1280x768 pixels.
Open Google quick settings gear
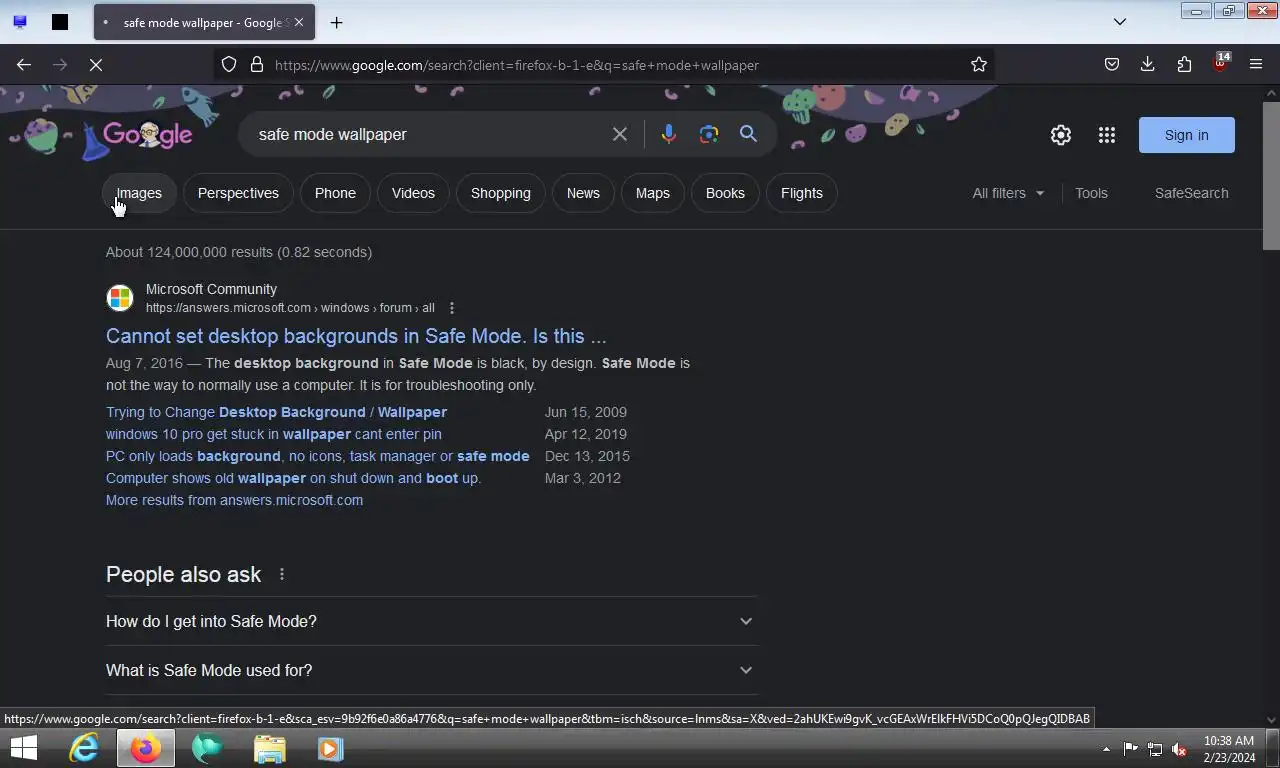(1061, 135)
